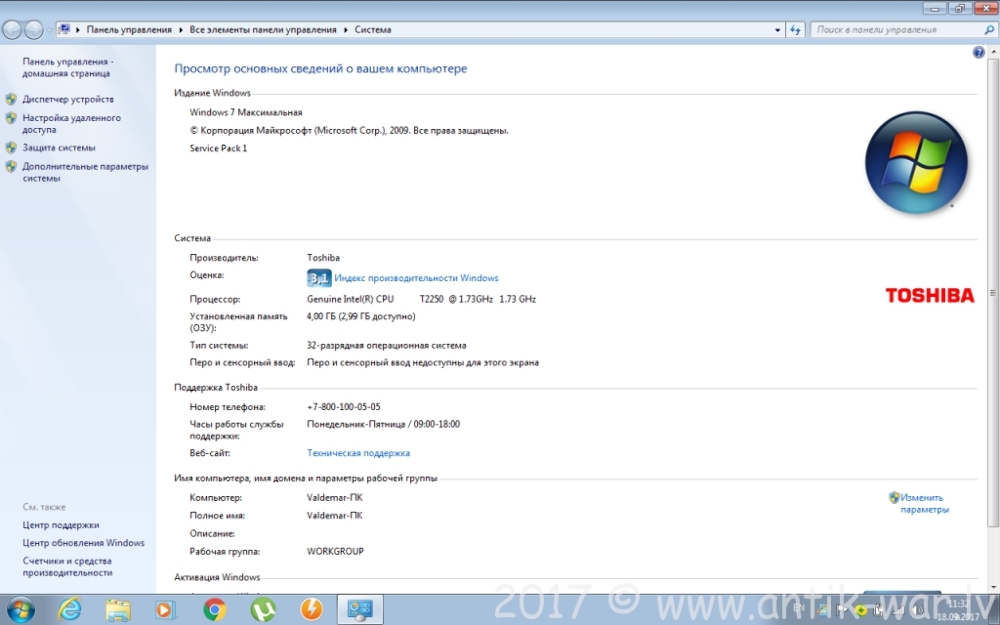Click the 3,1 performance rating badge
Screen dimensions: 1000x625
coord(319,278)
